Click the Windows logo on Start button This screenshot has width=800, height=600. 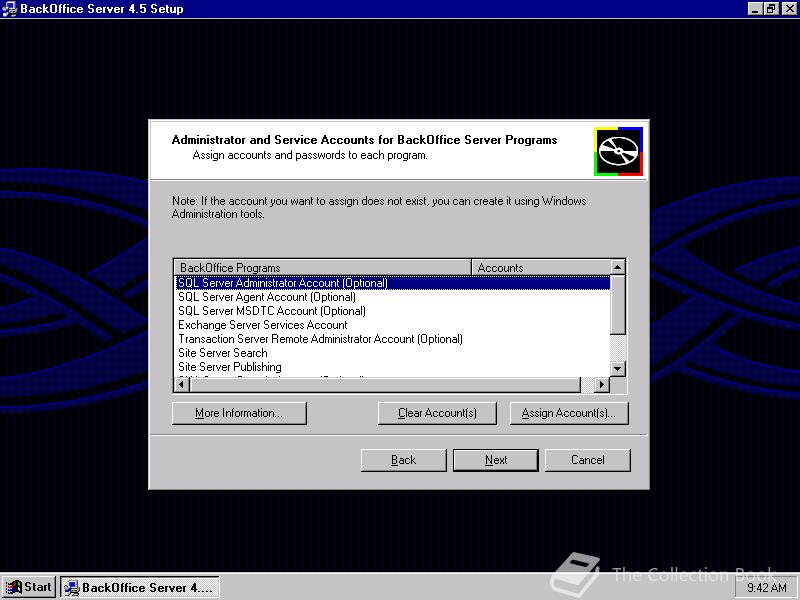point(14,587)
